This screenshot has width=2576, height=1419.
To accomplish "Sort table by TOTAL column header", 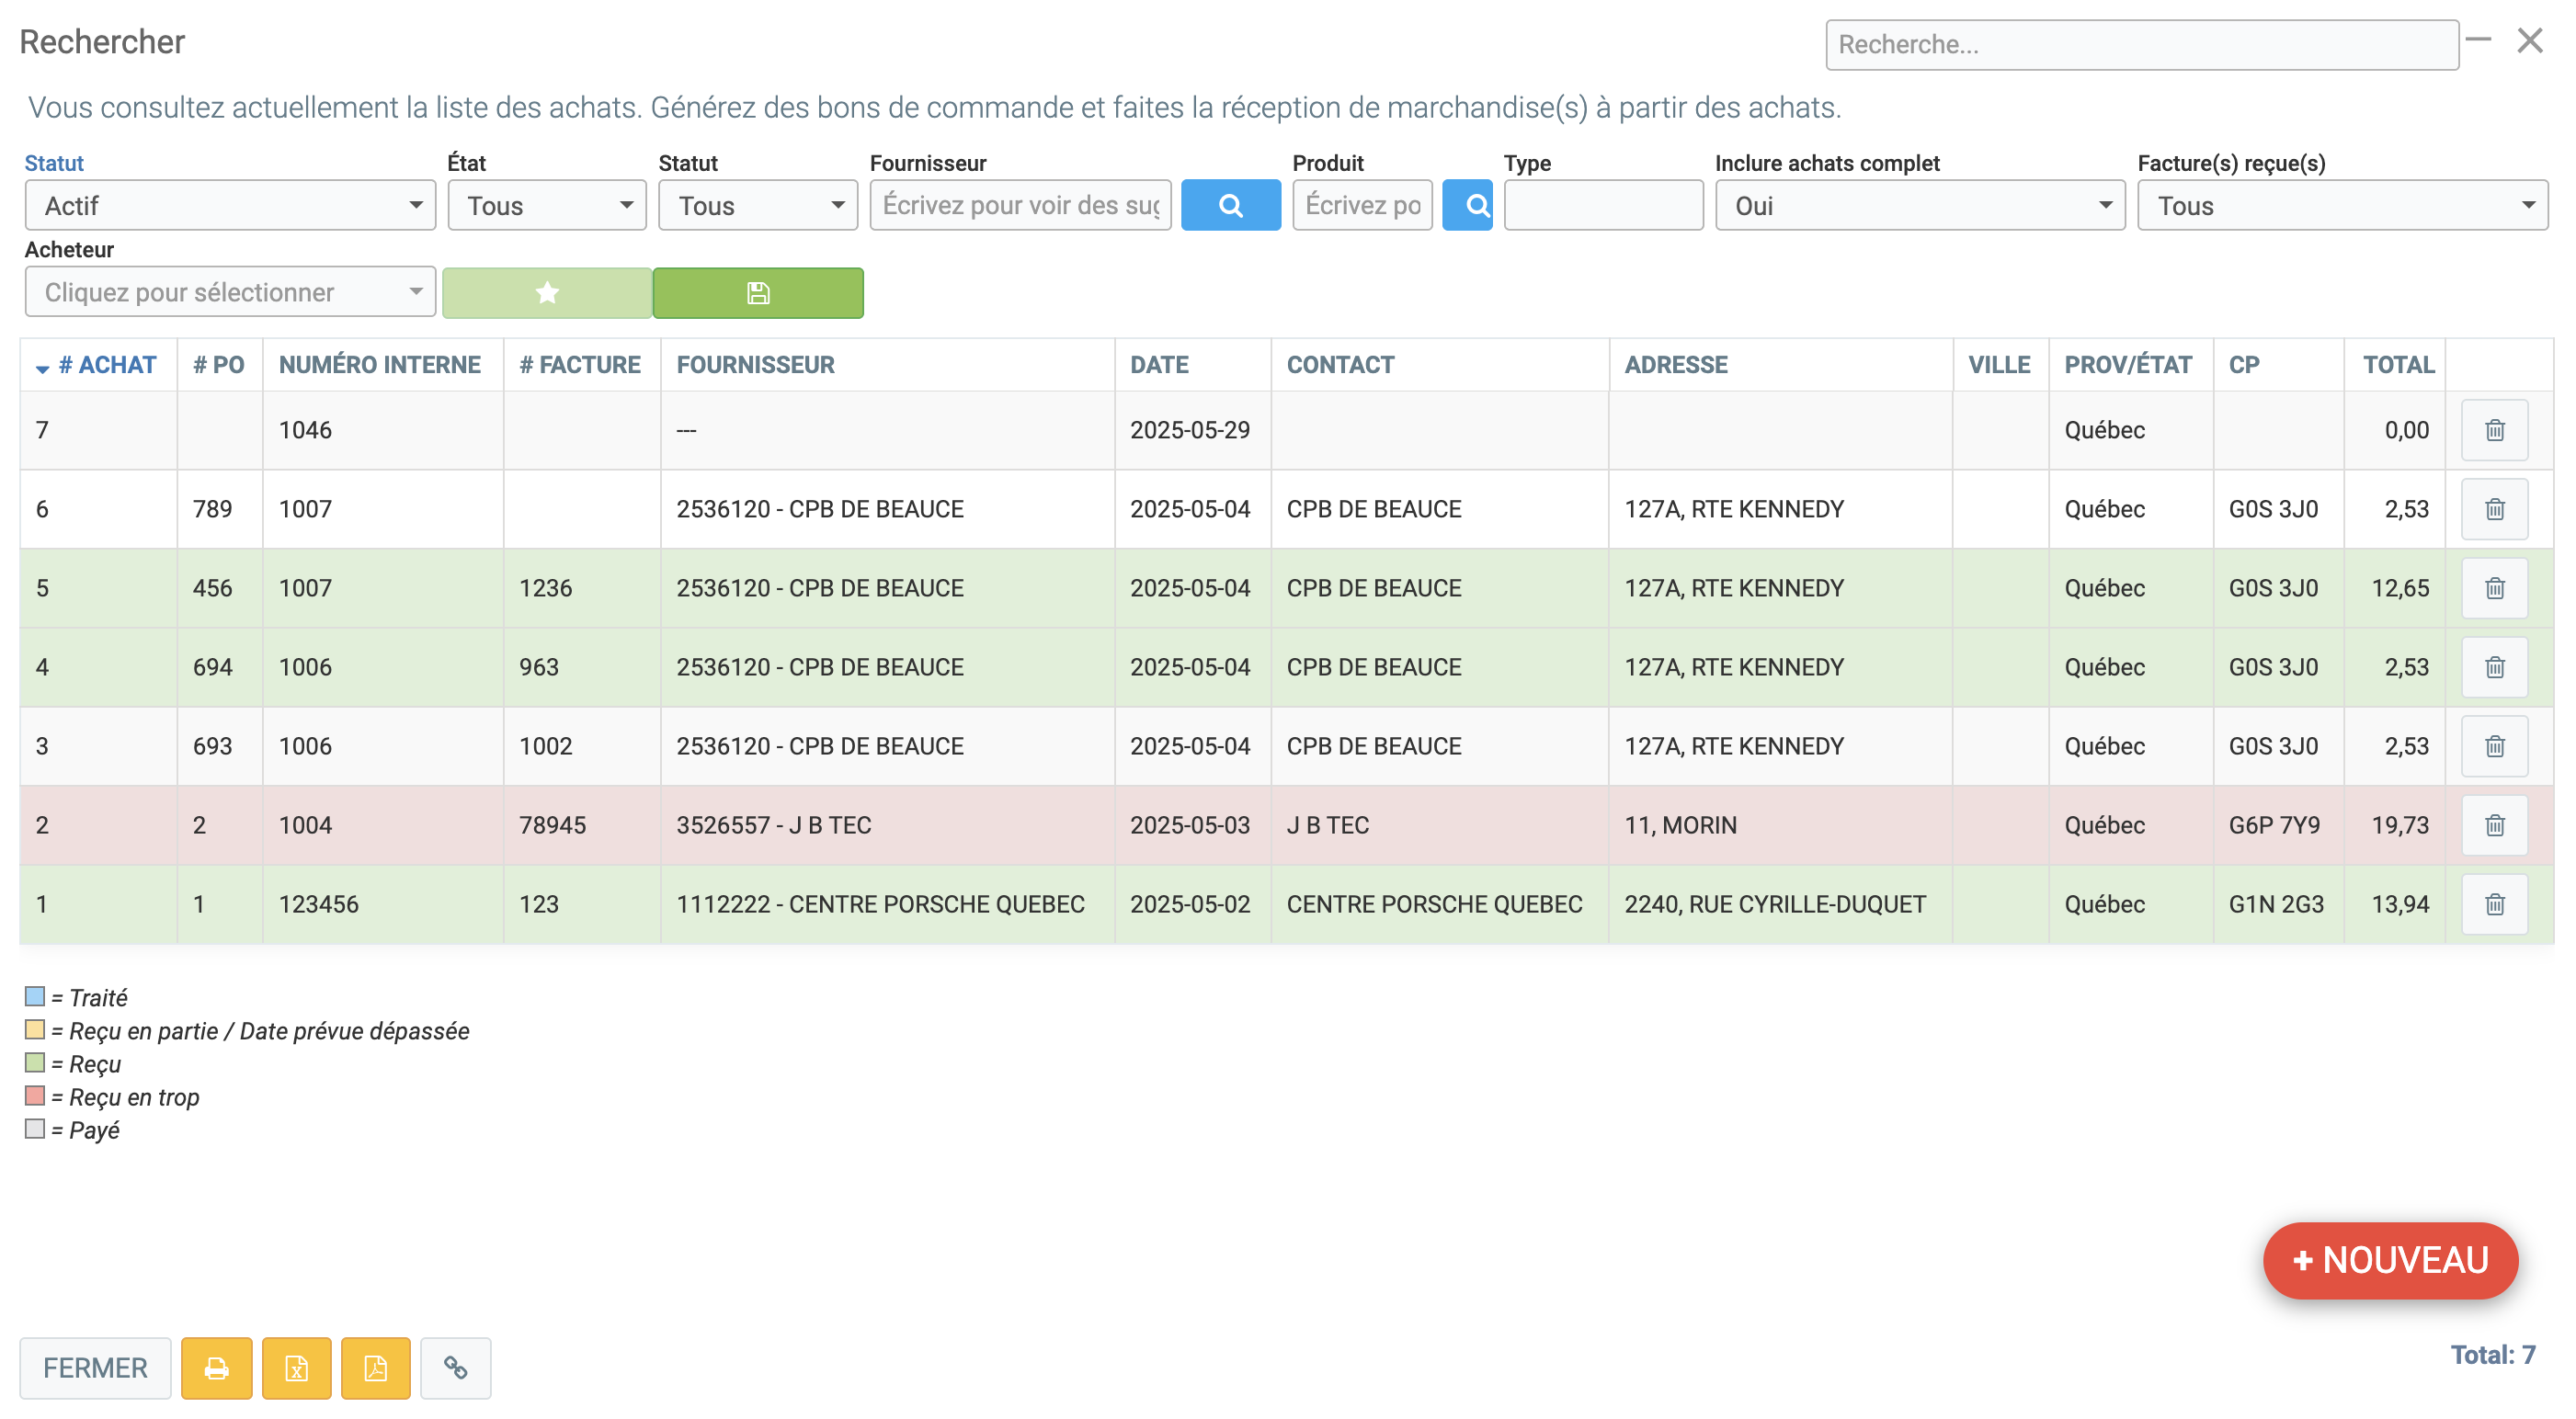I will click(x=2397, y=365).
